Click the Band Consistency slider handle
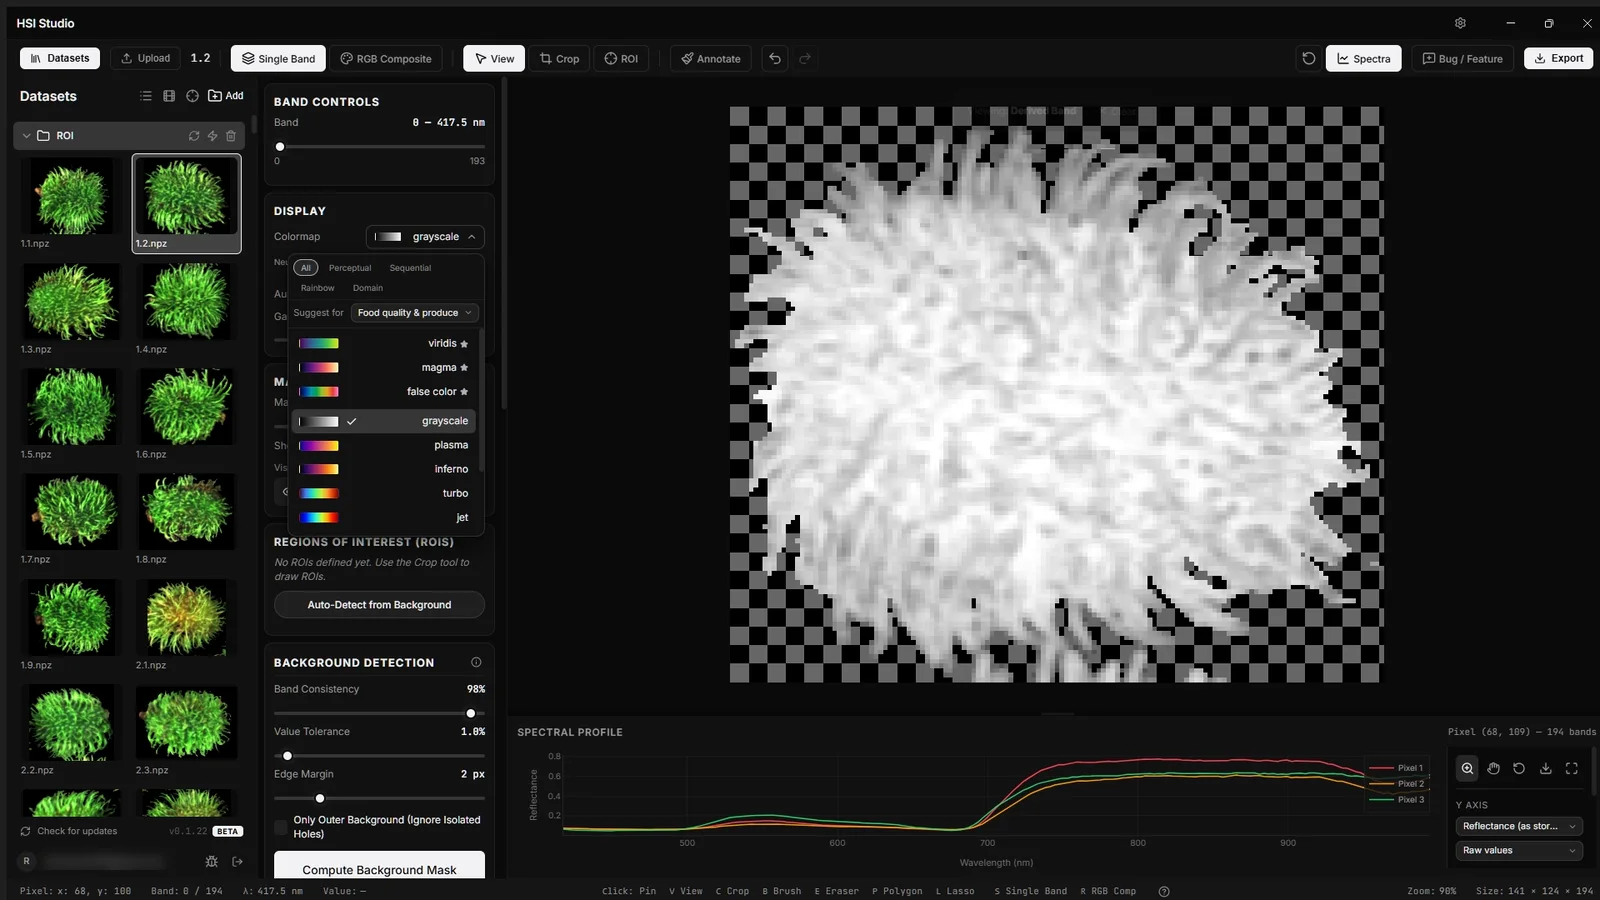Screen dimensions: 1600x900 pyautogui.click(x=471, y=713)
